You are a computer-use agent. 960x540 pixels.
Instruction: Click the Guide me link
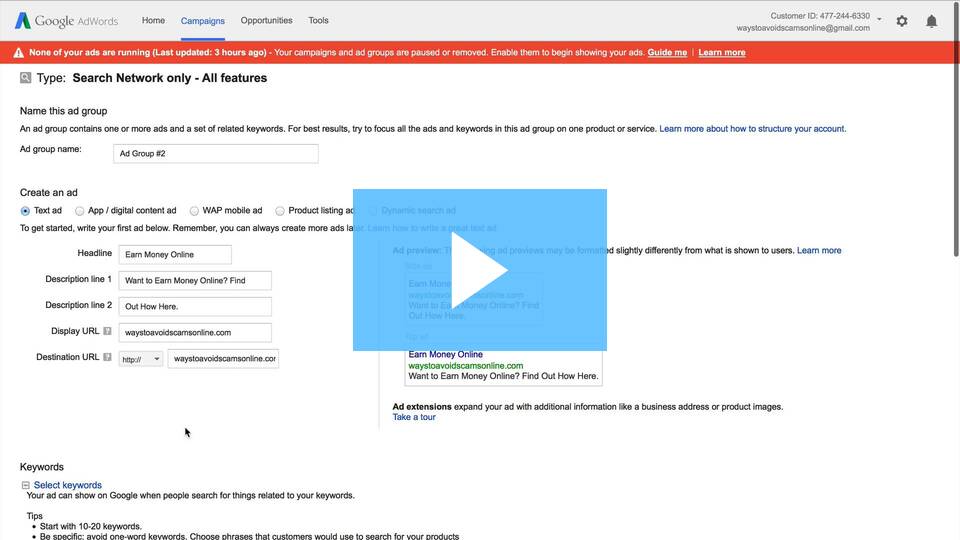667,53
